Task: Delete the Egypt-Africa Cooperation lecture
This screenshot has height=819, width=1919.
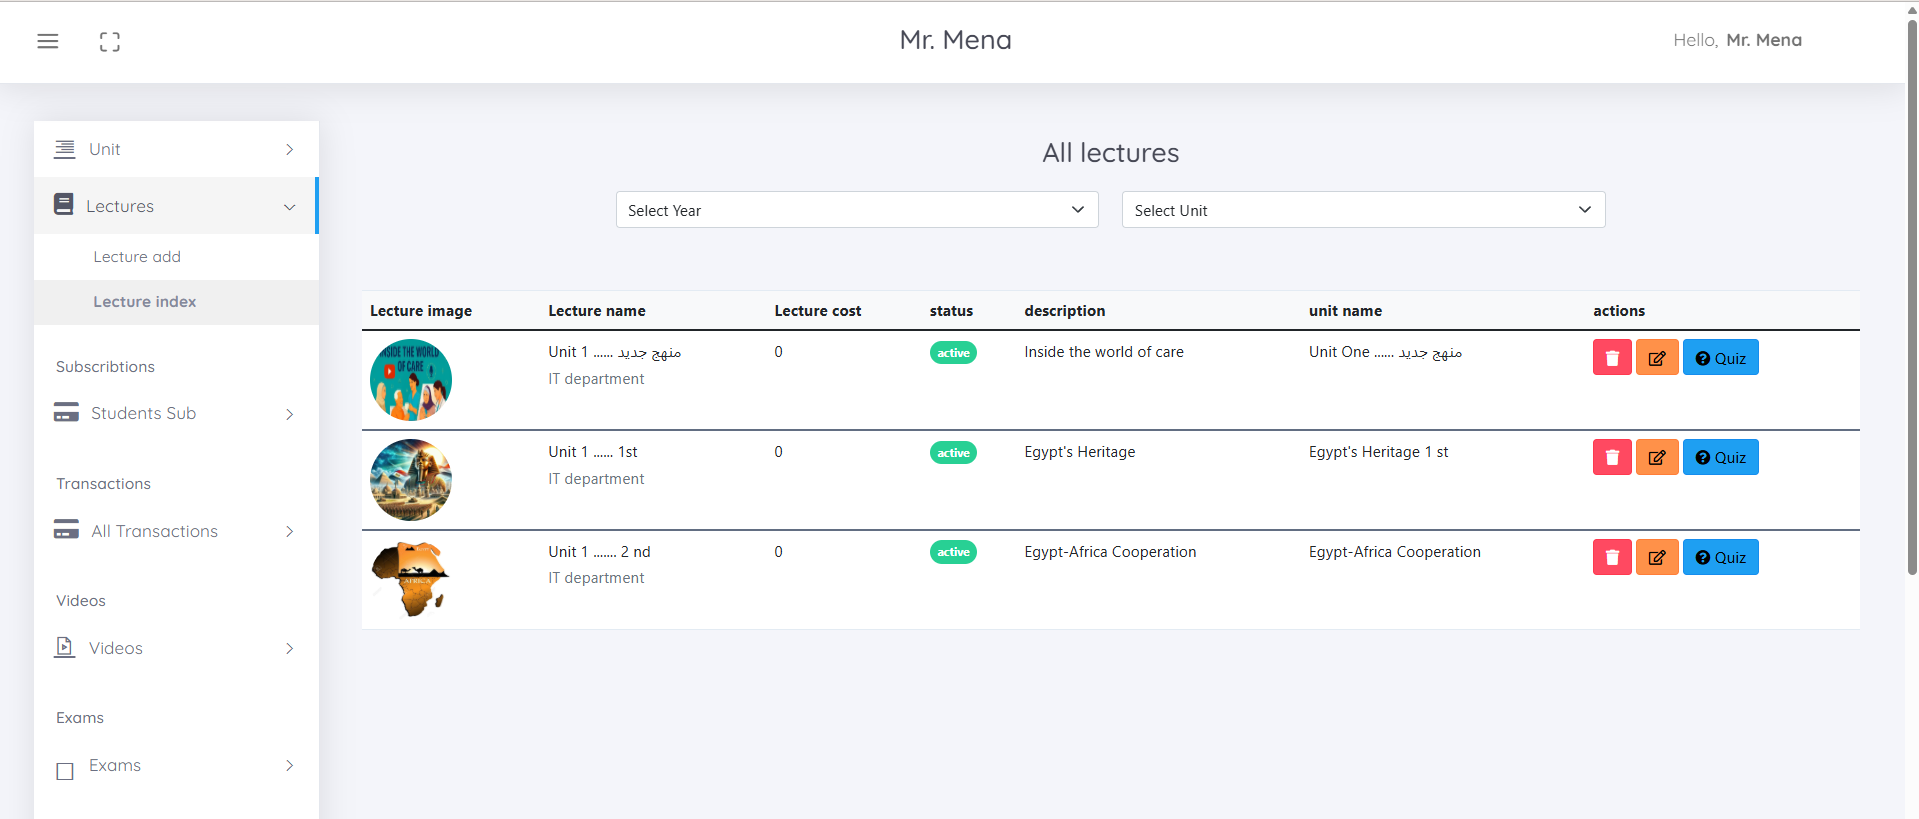Action: coord(1611,557)
